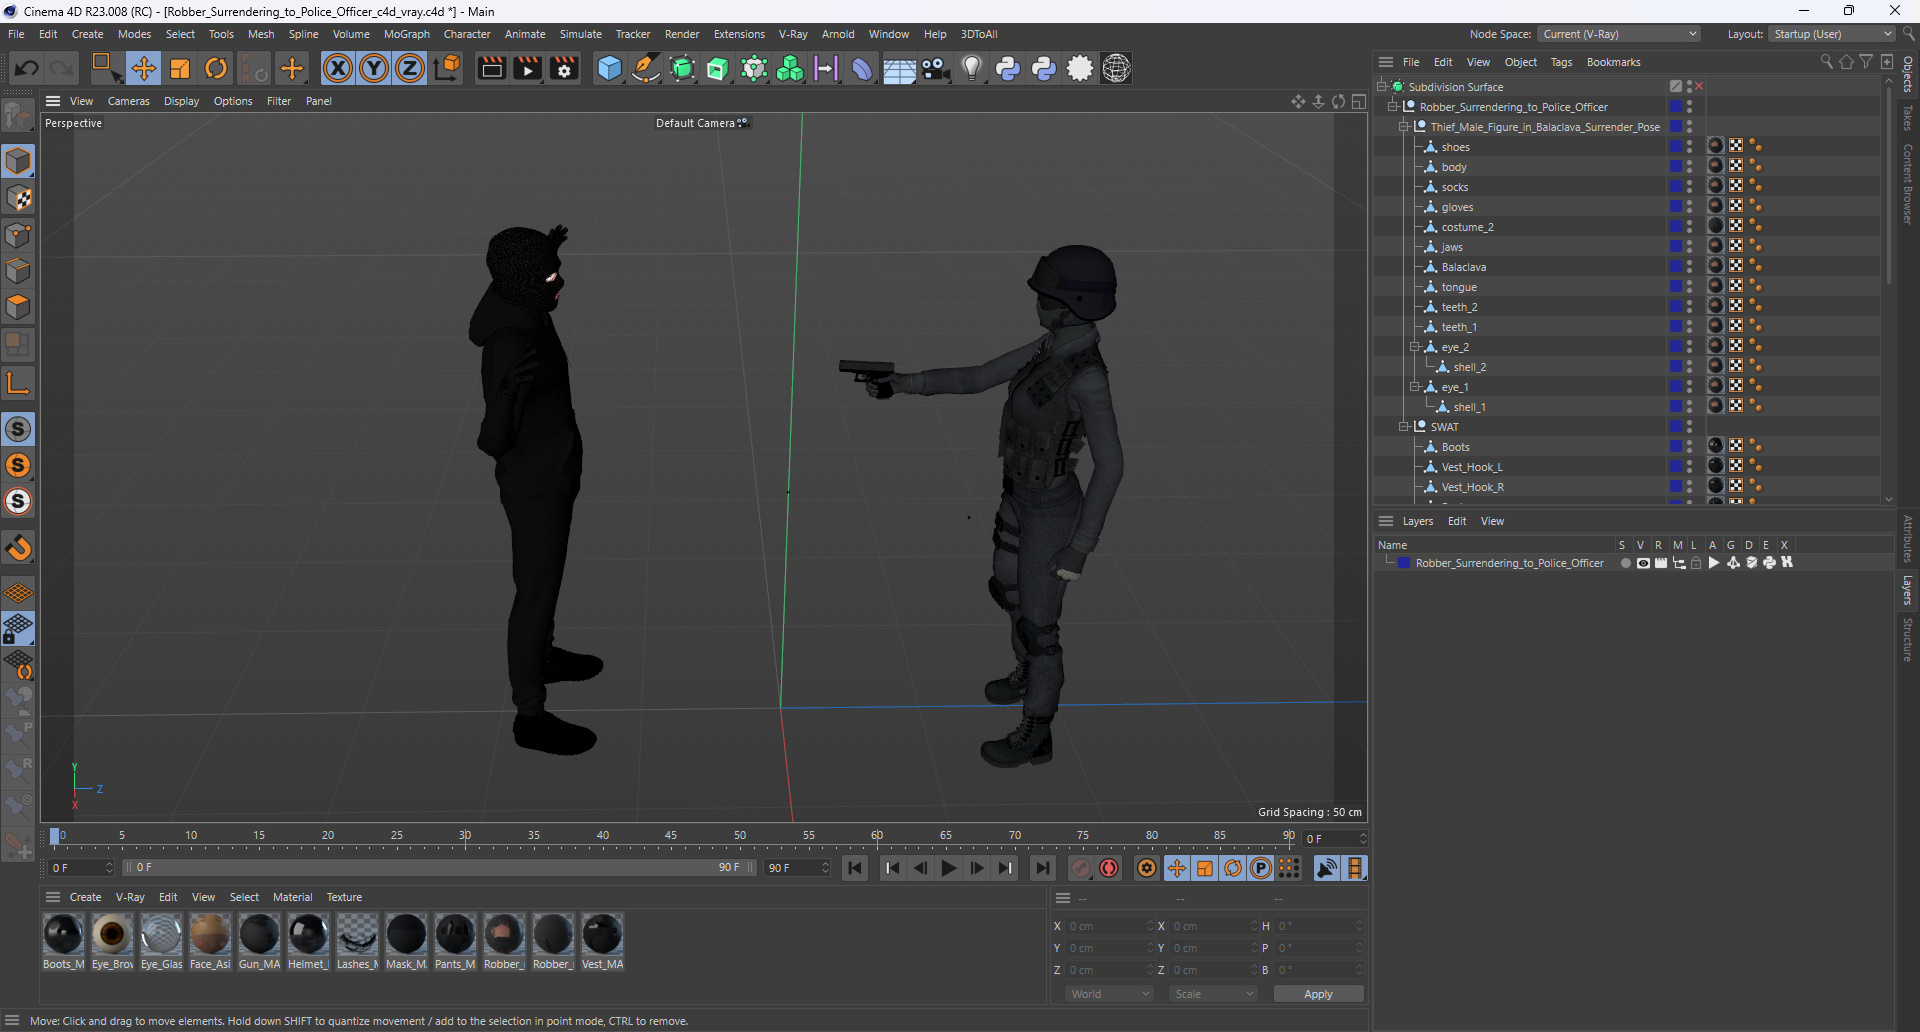Click the Boots_M material thumbnail
The image size is (1920, 1032).
(x=63, y=934)
